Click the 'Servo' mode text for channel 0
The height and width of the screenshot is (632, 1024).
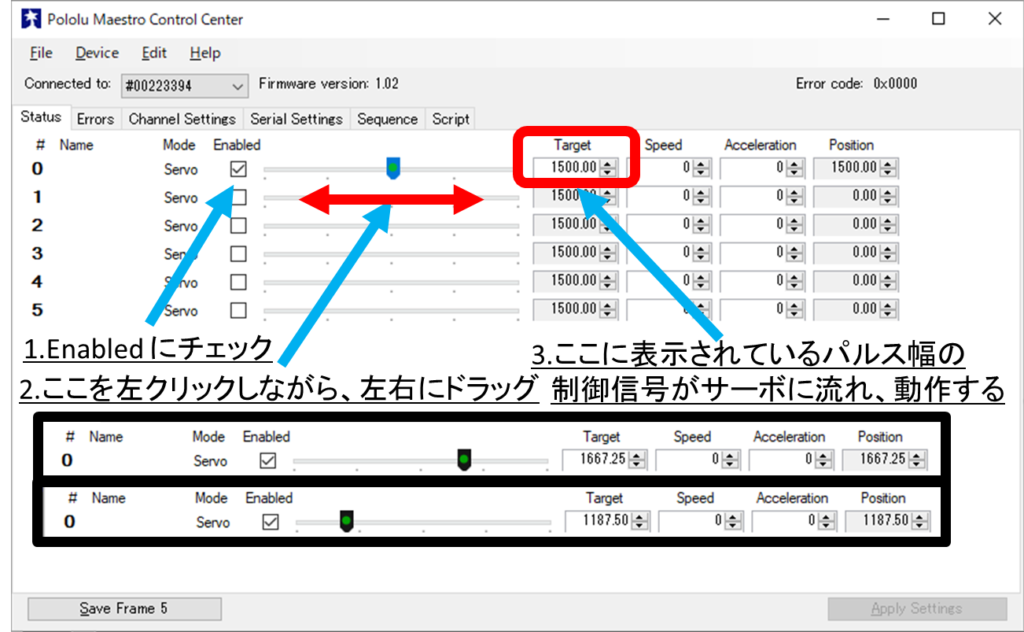181,170
